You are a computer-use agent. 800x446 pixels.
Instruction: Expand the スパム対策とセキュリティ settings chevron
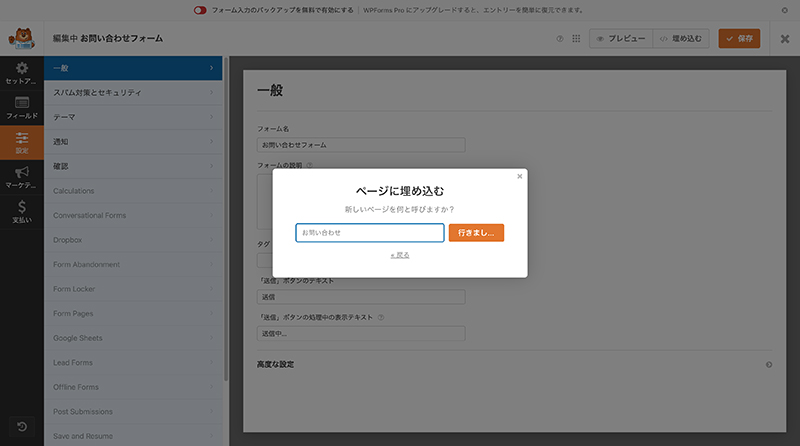(x=212, y=93)
